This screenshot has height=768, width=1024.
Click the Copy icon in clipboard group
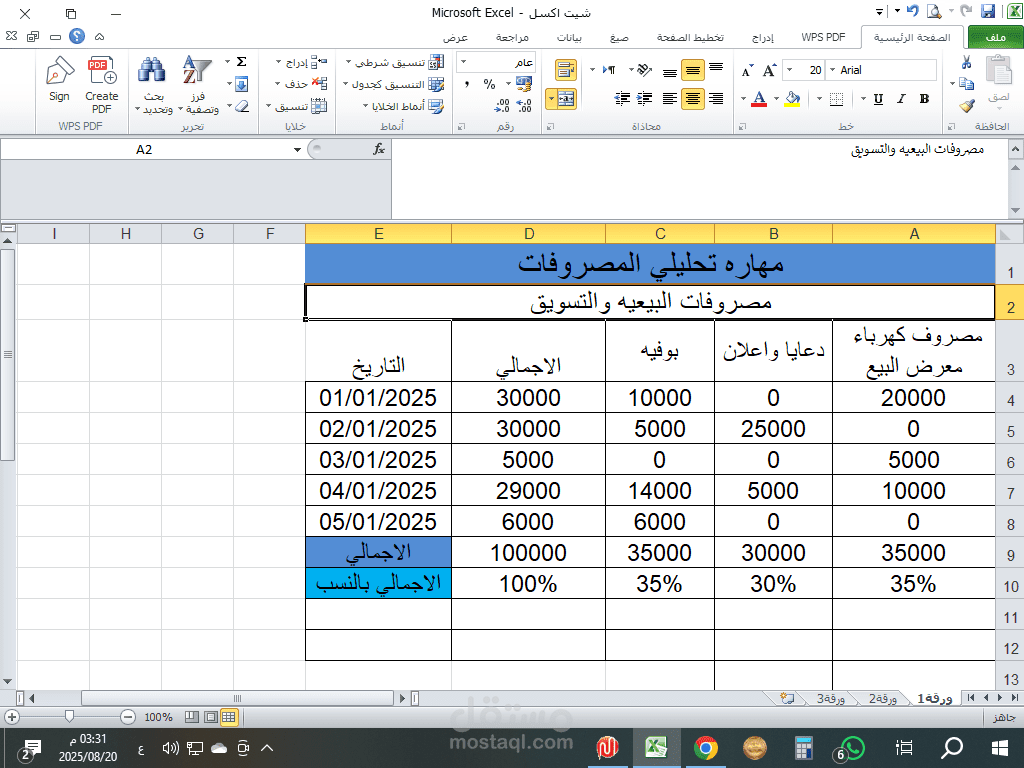point(967,84)
